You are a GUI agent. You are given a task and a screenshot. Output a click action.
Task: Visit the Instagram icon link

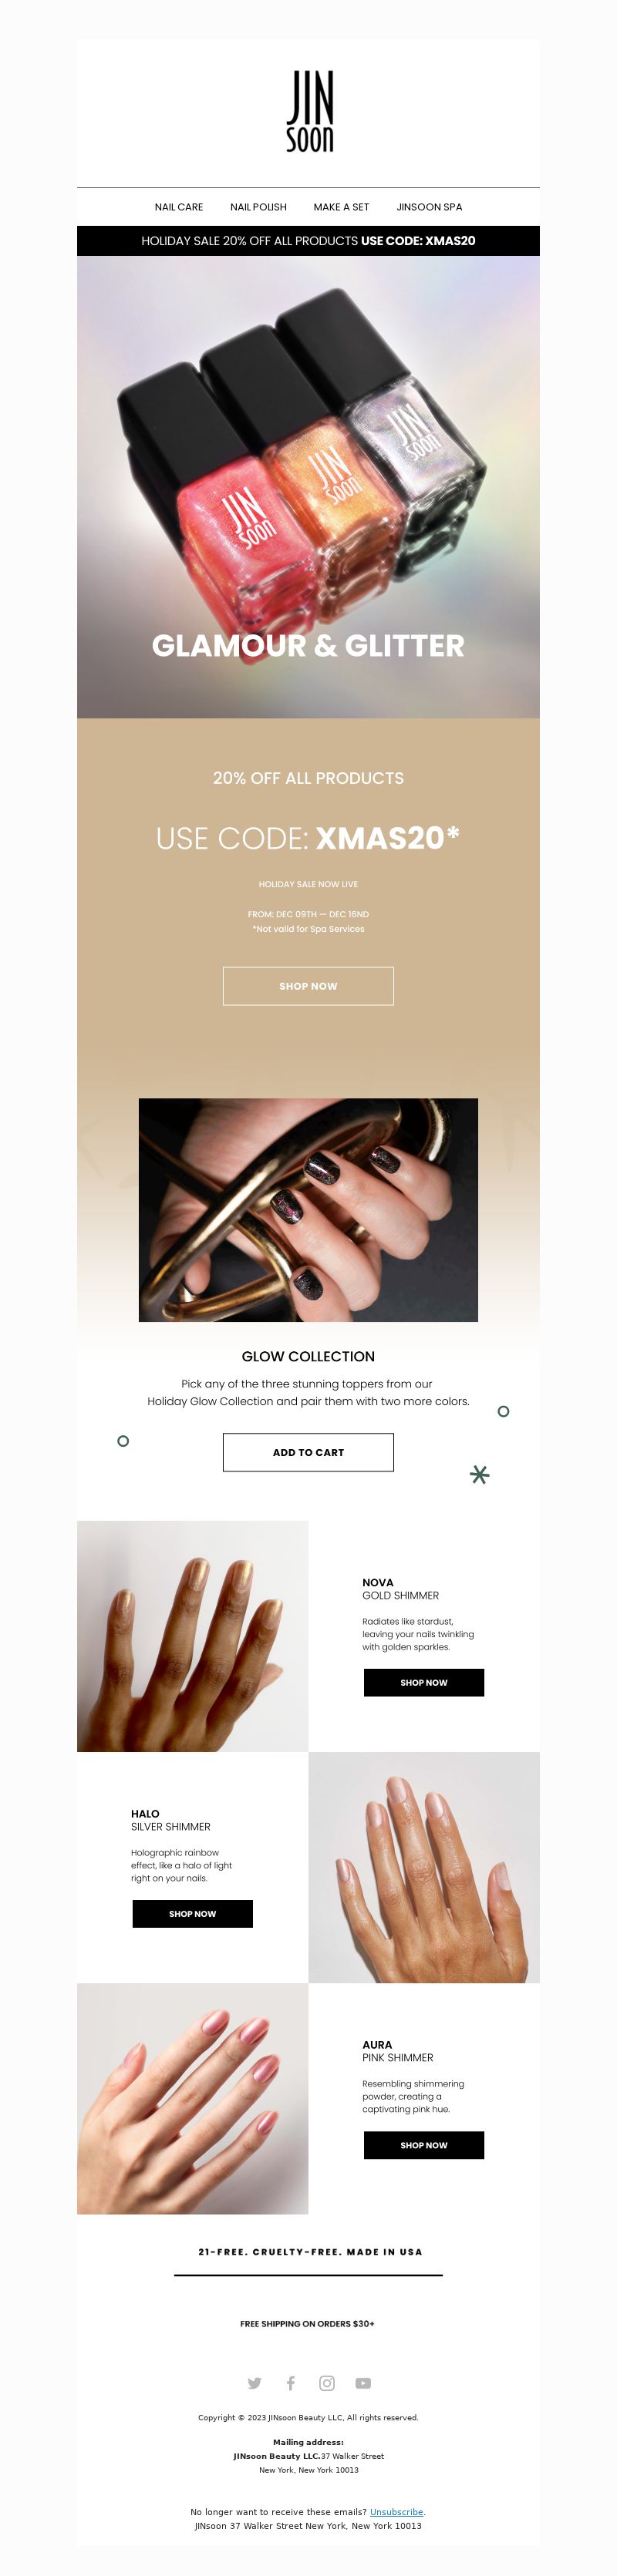[x=327, y=2383]
